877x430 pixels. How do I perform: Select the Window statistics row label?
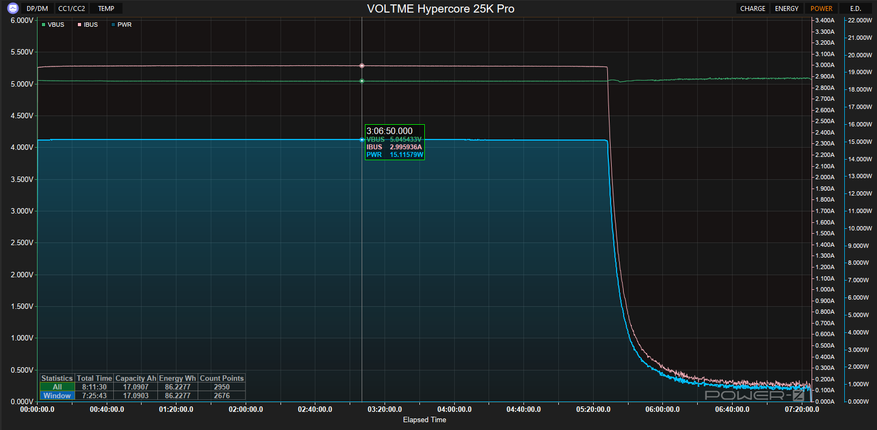point(57,395)
